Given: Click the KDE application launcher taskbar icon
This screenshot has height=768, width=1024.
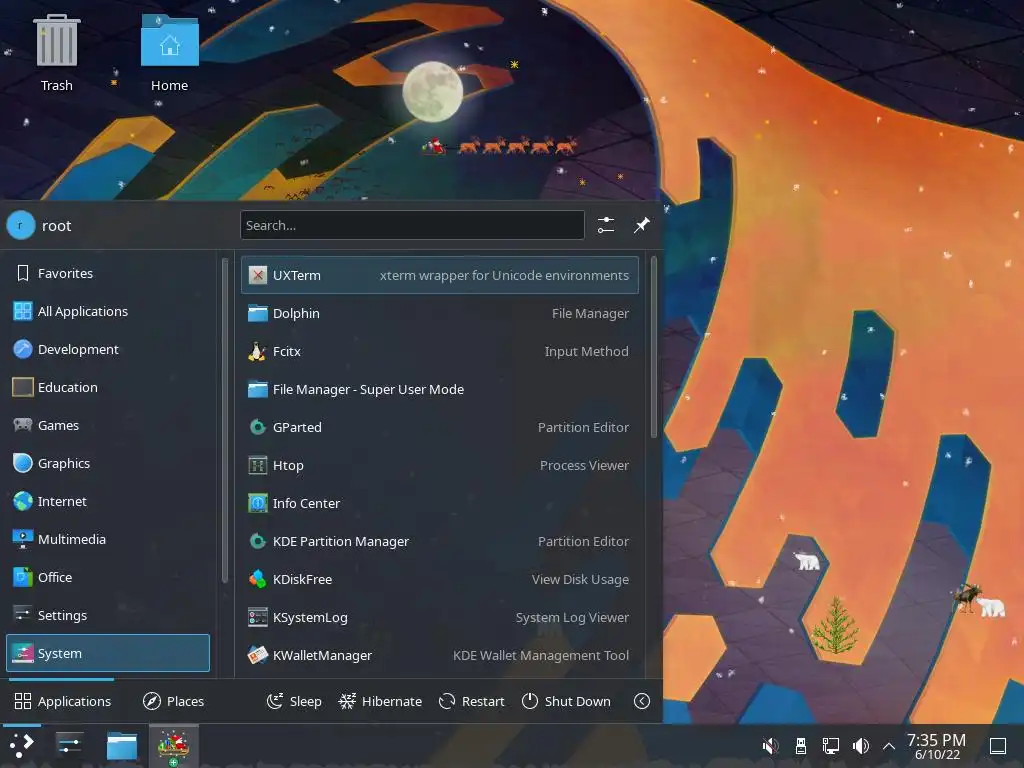Looking at the screenshot, I should (x=22, y=745).
